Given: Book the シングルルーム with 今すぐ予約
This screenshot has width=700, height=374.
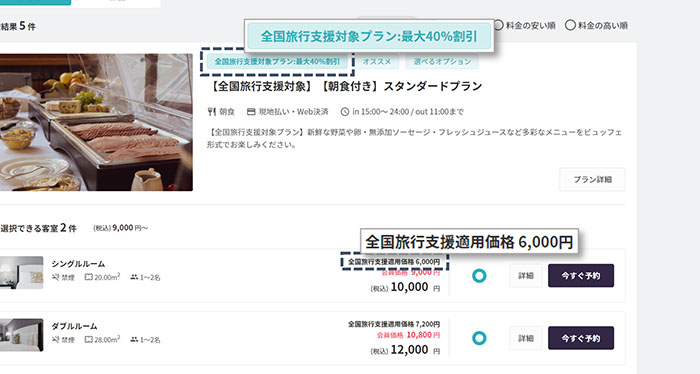Looking at the screenshot, I should (581, 276).
